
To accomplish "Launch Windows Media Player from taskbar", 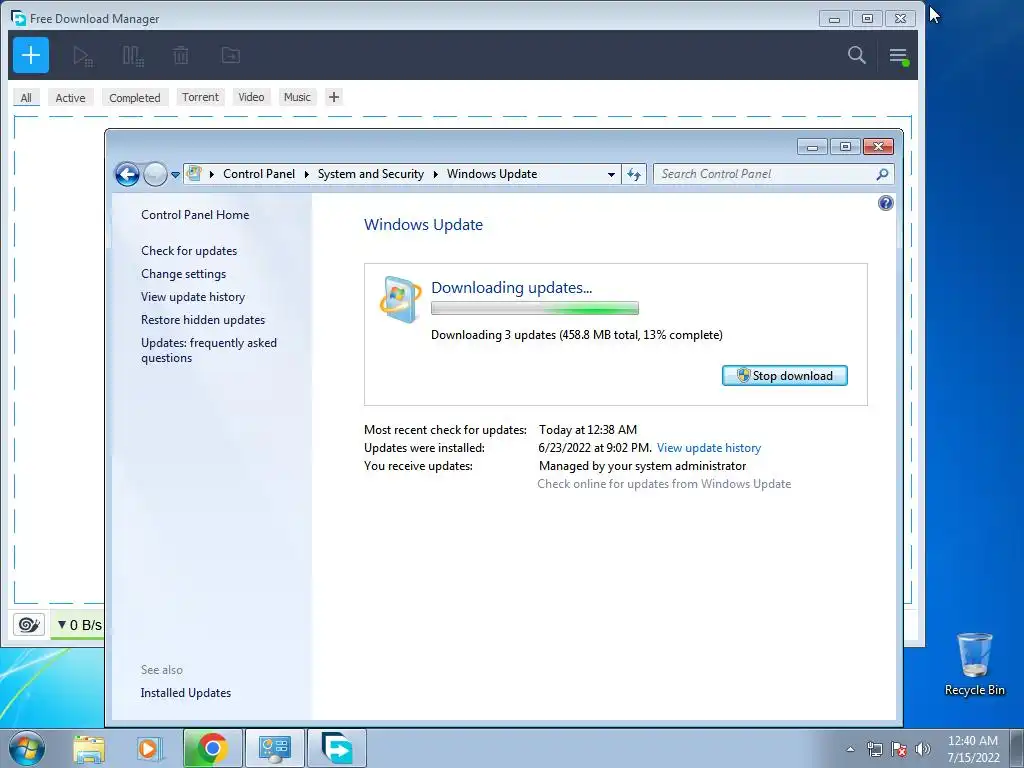I will point(149,748).
